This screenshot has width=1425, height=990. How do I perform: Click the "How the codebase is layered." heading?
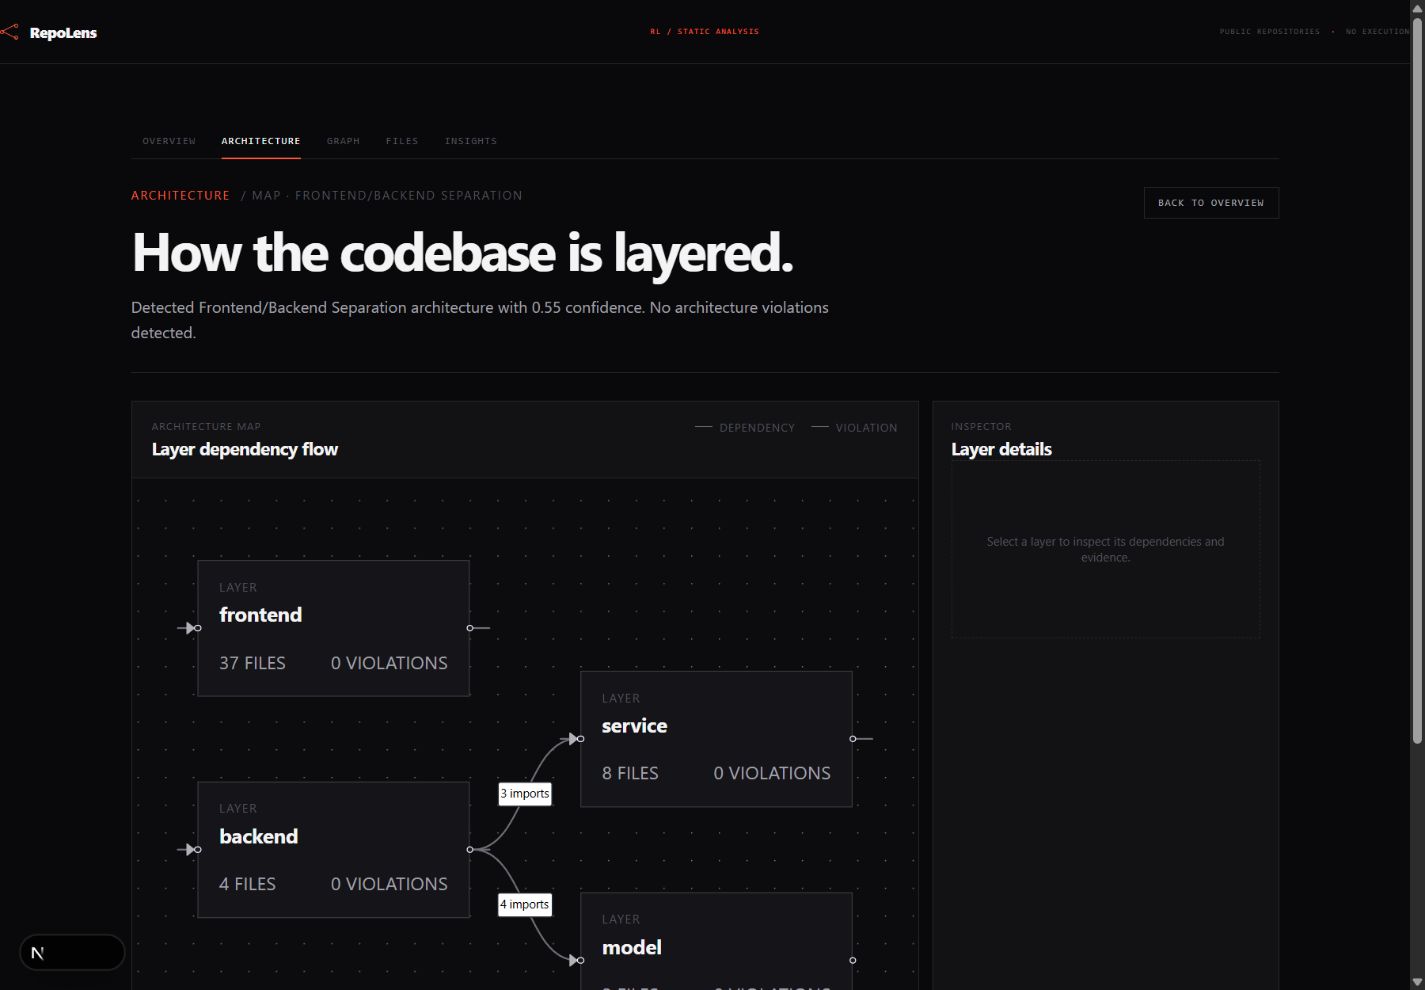point(462,253)
